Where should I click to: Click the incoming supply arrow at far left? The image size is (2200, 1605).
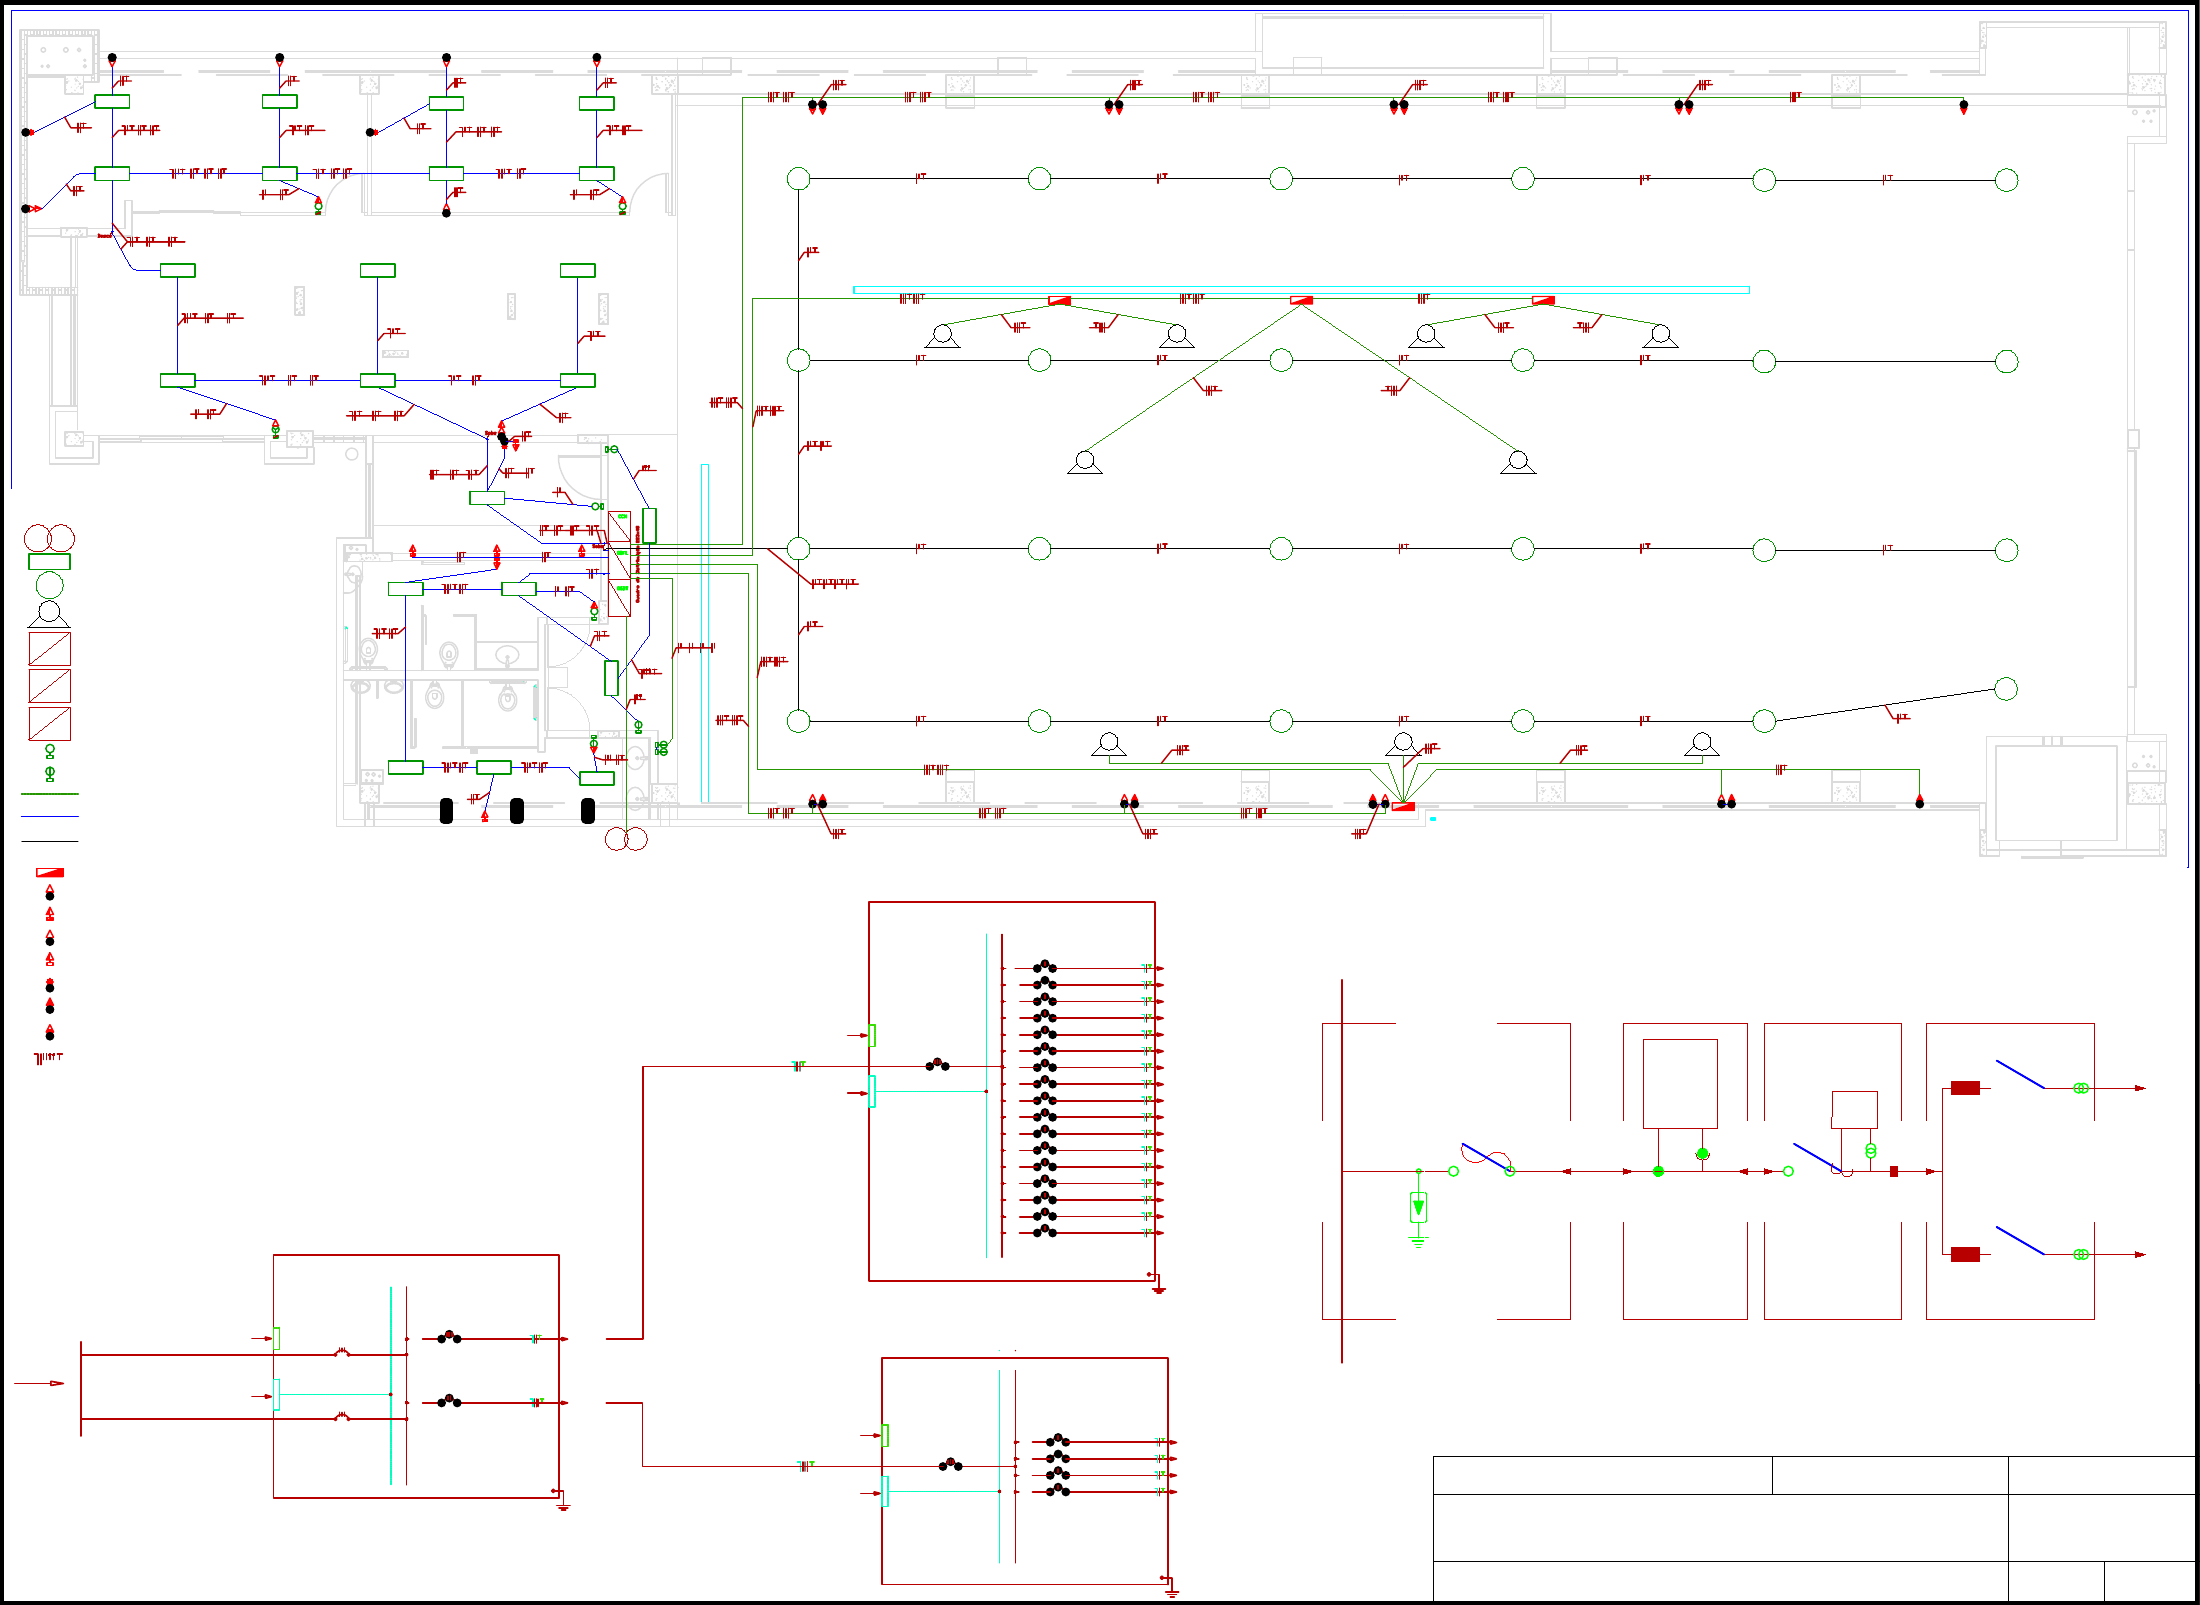[x=40, y=1383]
